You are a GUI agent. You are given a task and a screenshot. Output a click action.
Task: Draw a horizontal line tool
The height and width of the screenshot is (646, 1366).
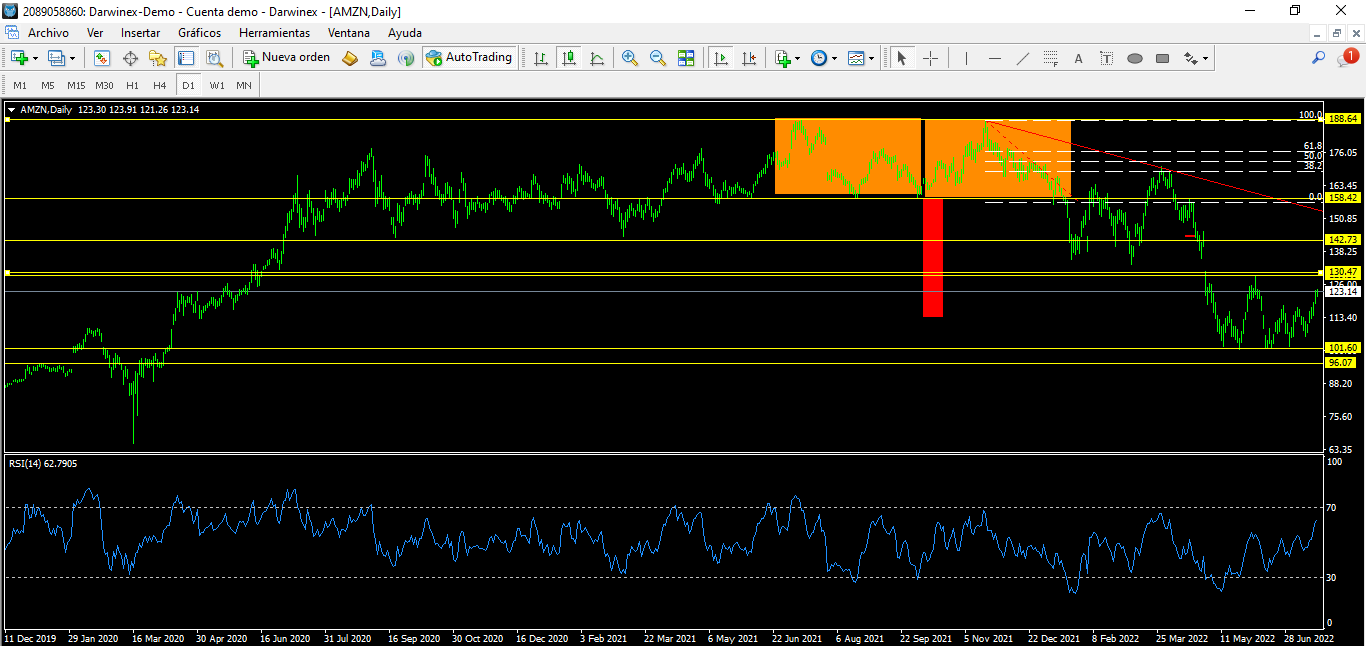click(994, 58)
